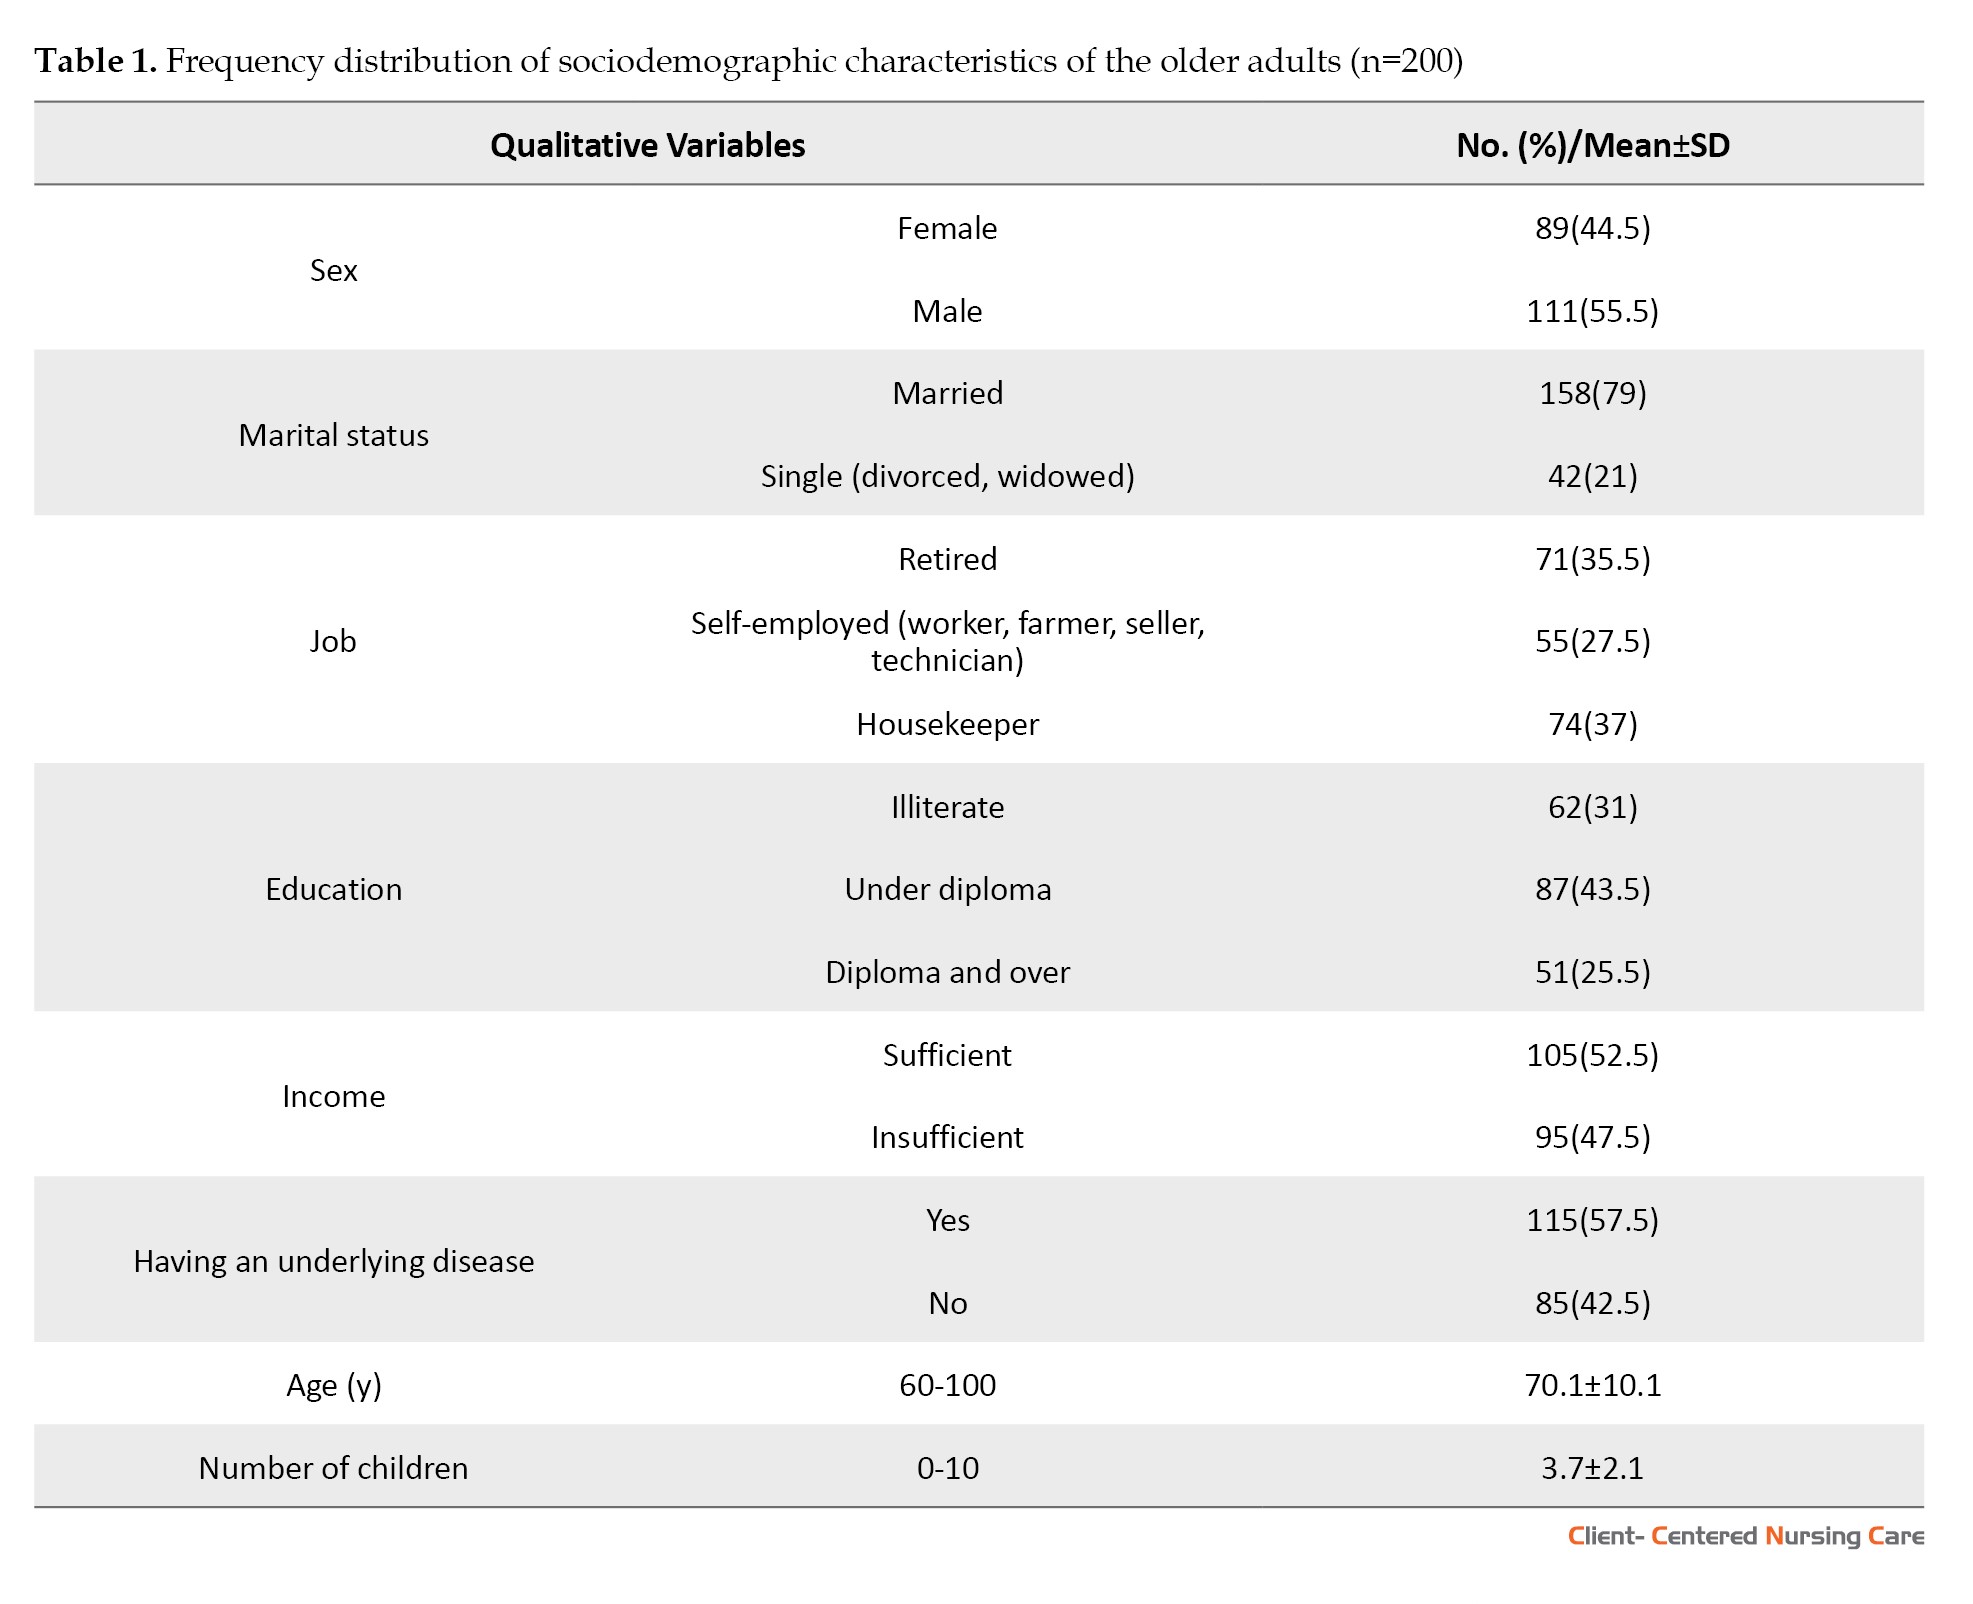Click the Number of children label
The height and width of the screenshot is (1604, 1973).
[x=333, y=1468]
